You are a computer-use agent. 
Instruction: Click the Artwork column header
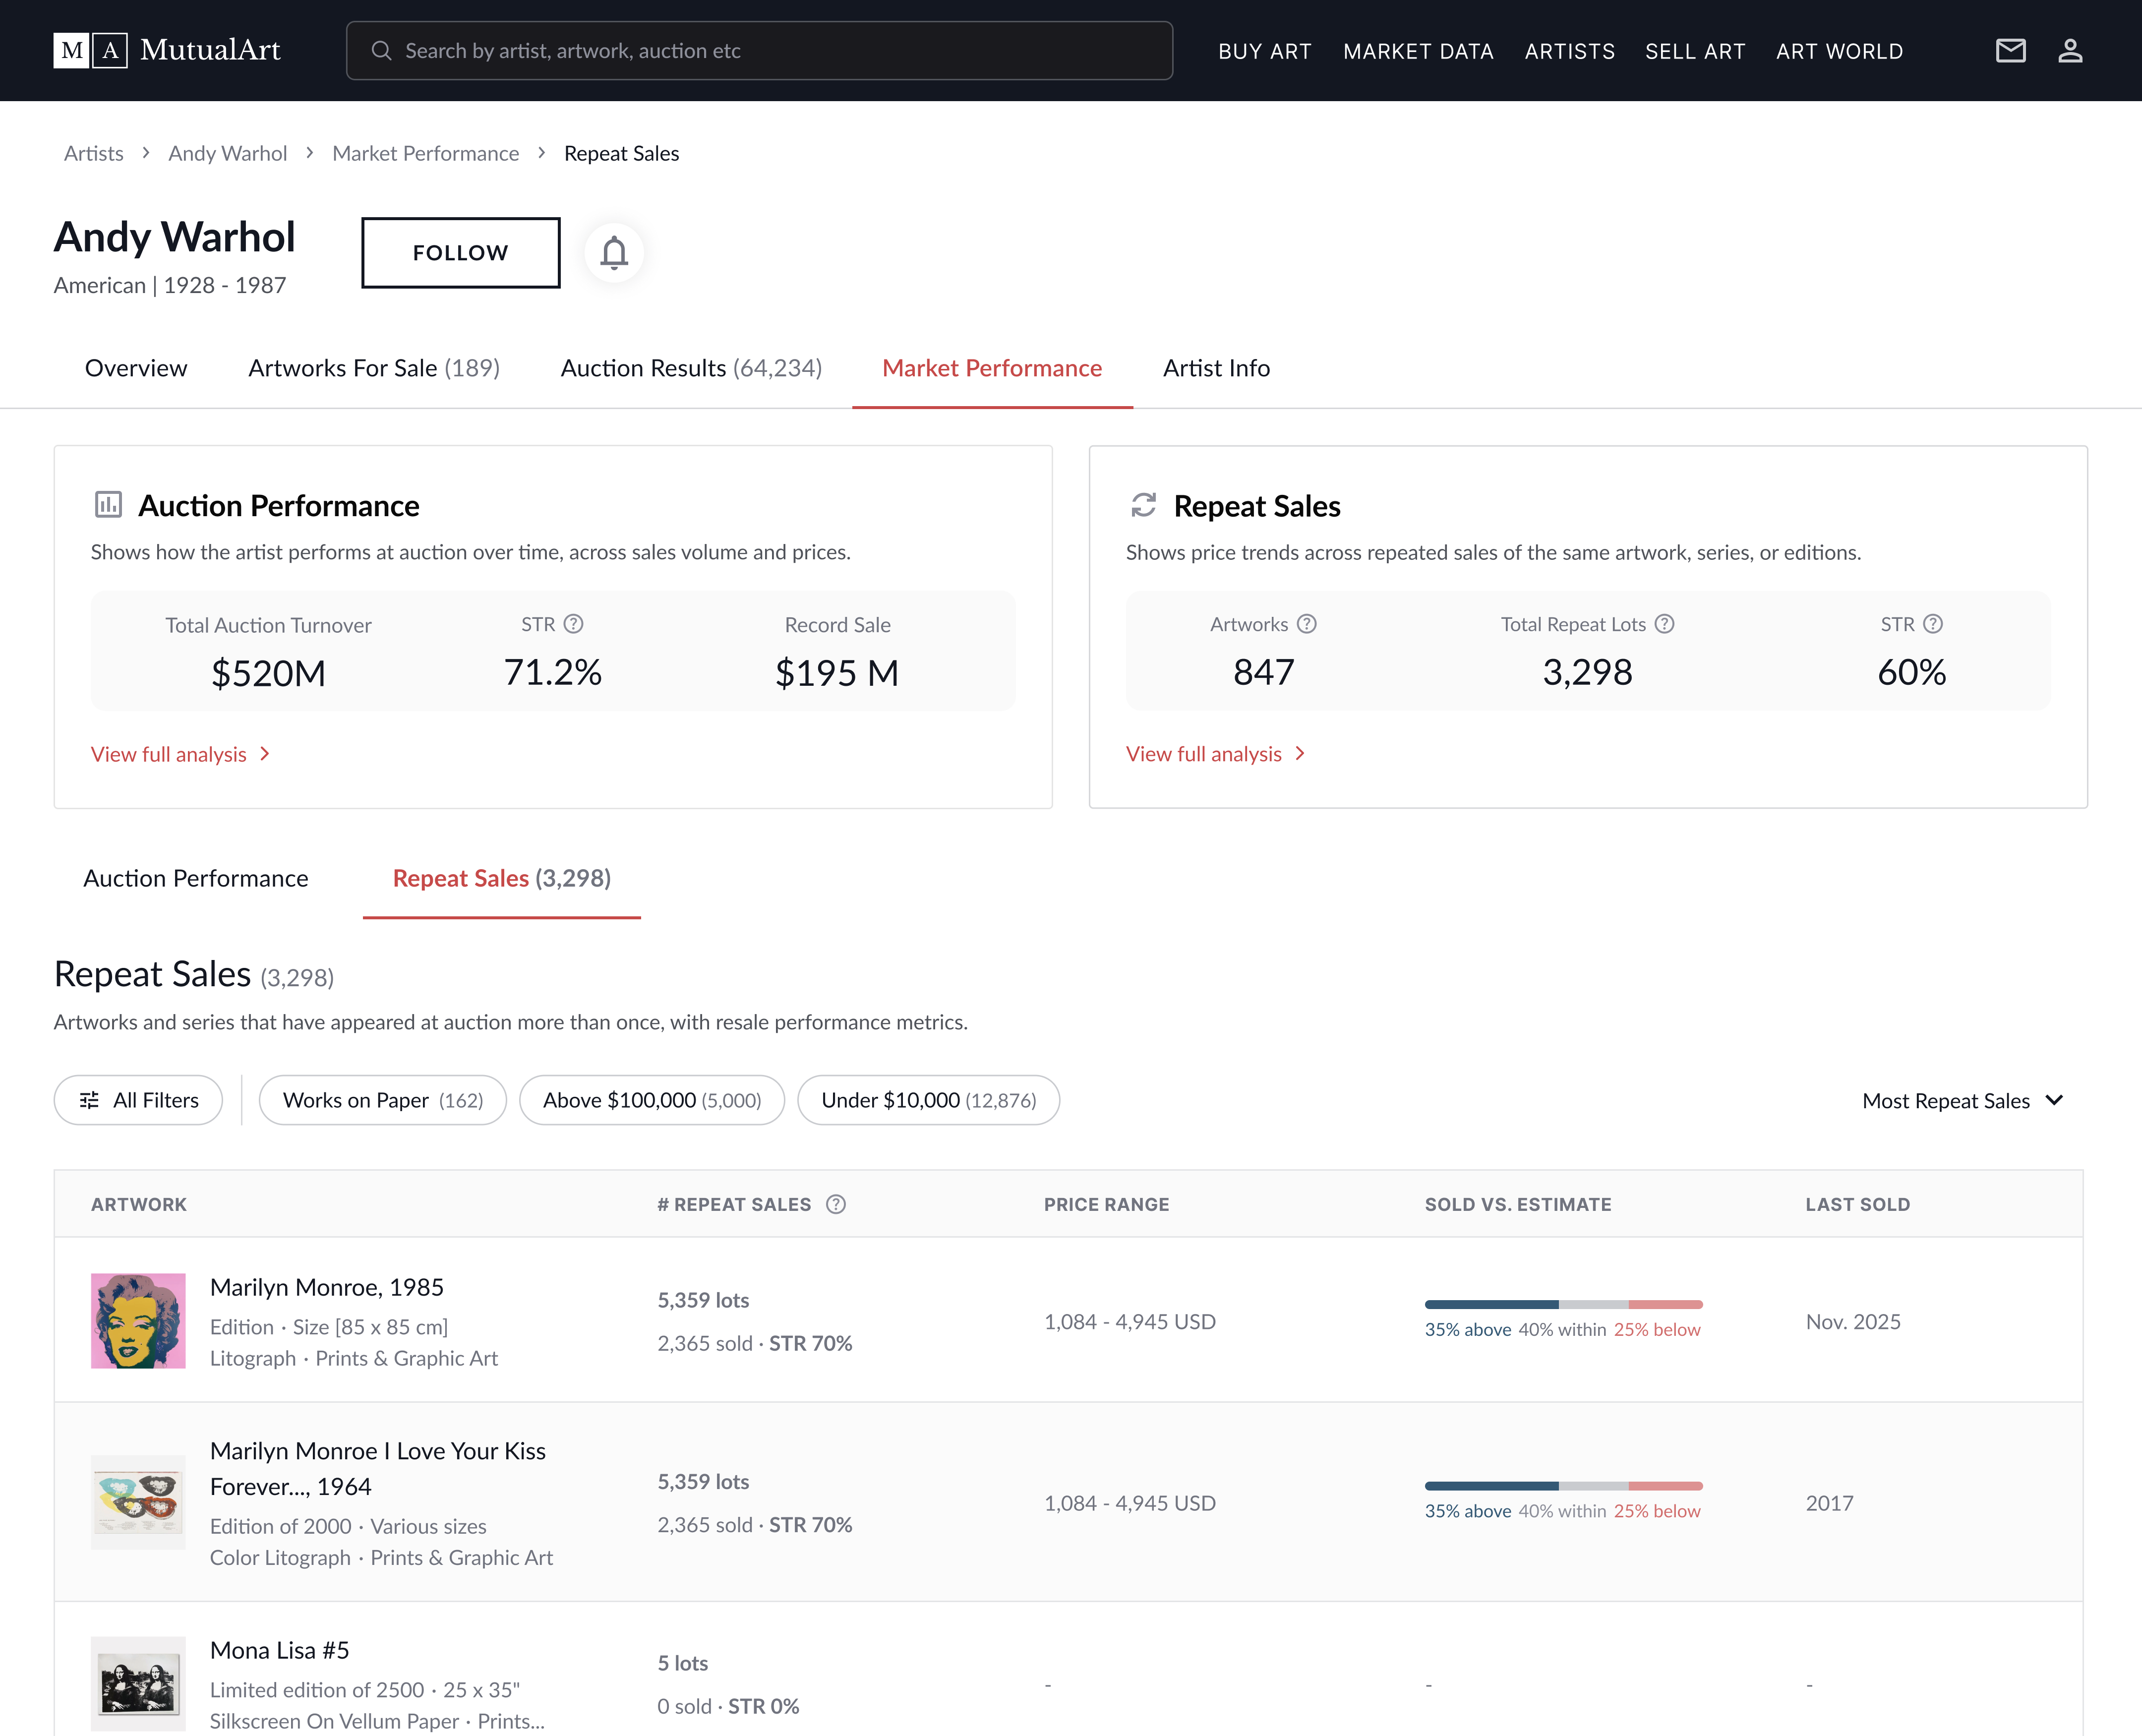(139, 1204)
